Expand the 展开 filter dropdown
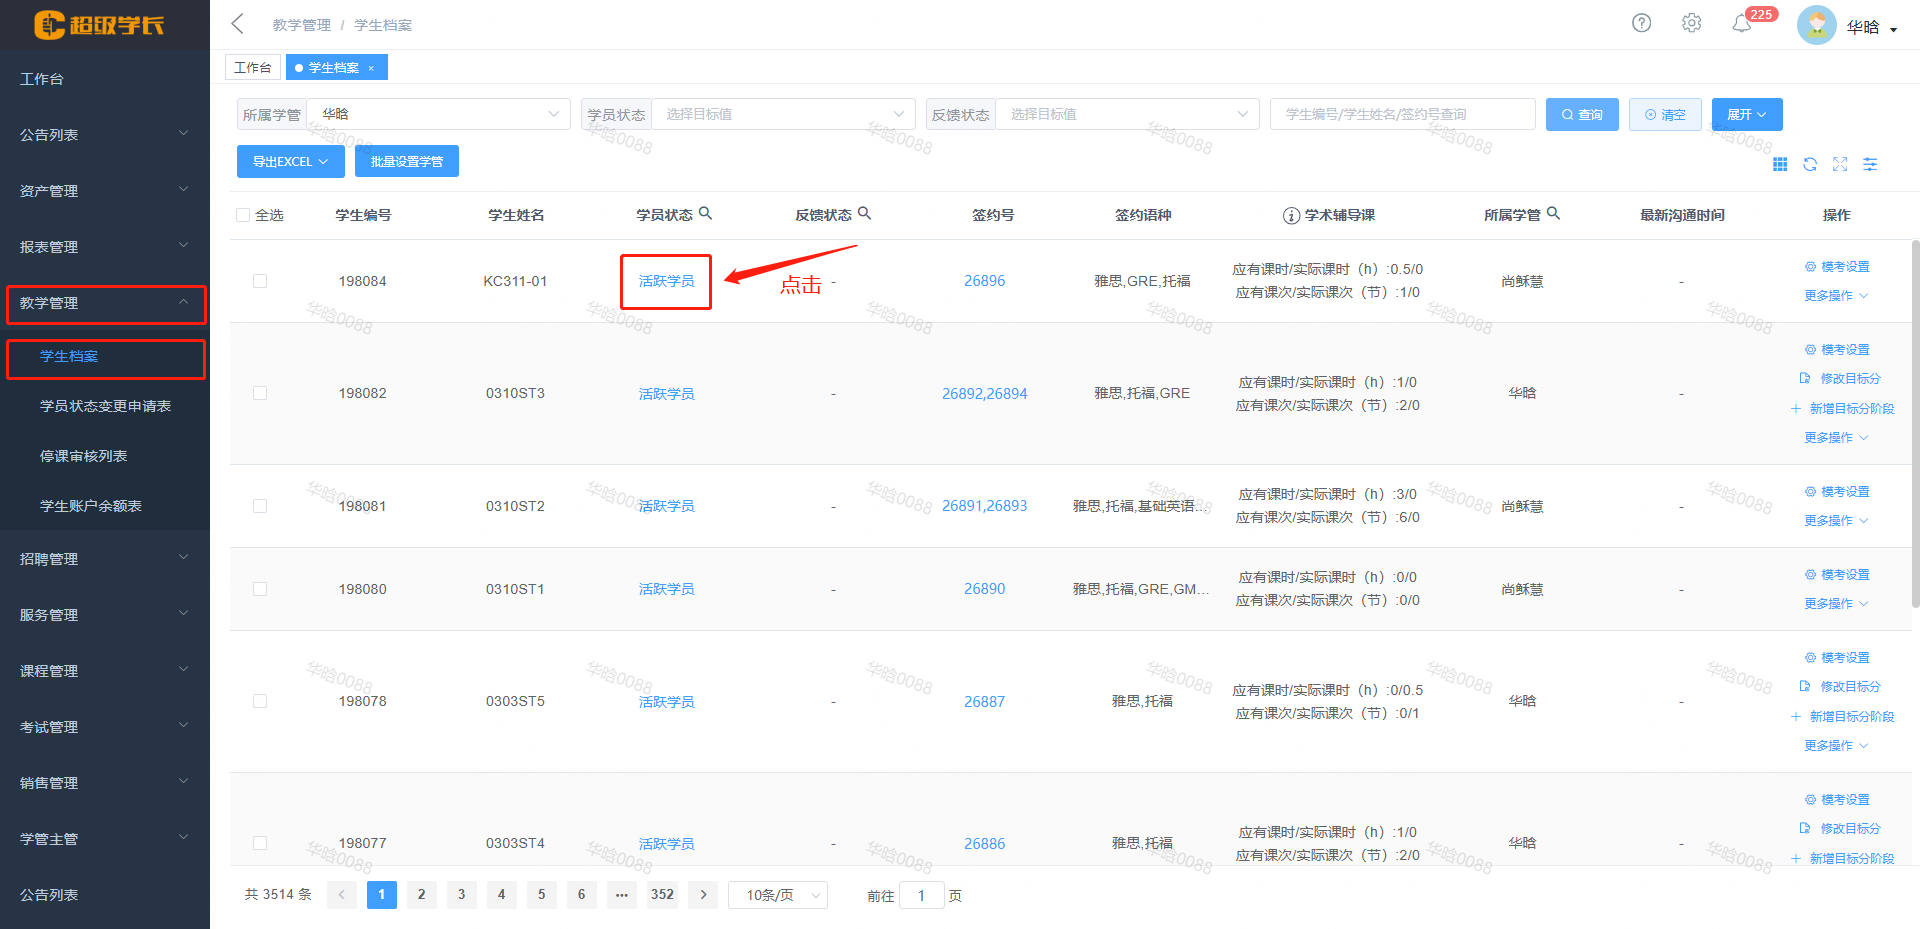 click(x=1746, y=114)
